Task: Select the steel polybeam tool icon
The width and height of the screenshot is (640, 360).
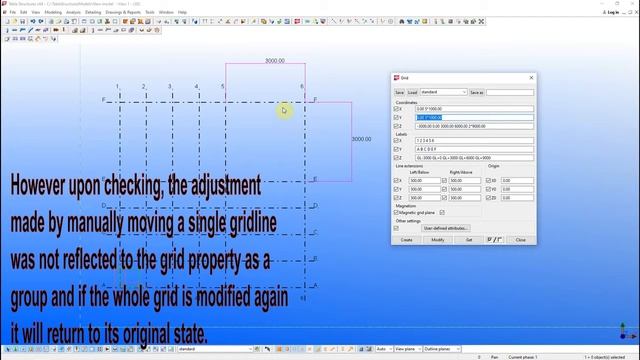Action: 22,30
